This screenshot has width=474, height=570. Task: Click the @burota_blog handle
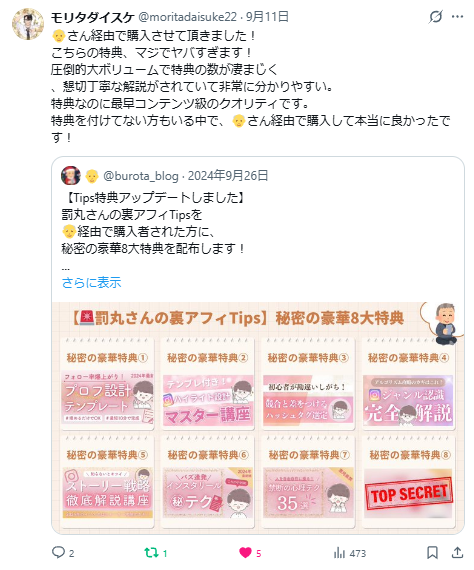141,176
